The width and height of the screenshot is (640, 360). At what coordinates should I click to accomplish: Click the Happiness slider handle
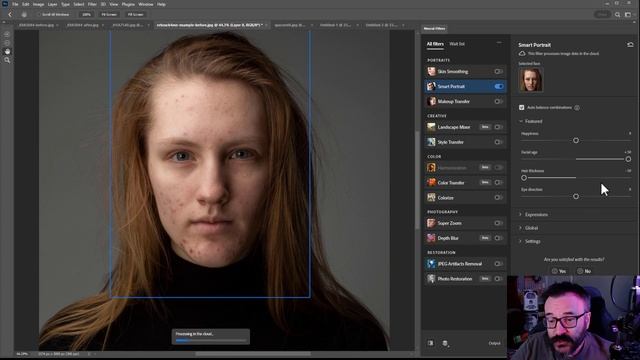(576, 140)
